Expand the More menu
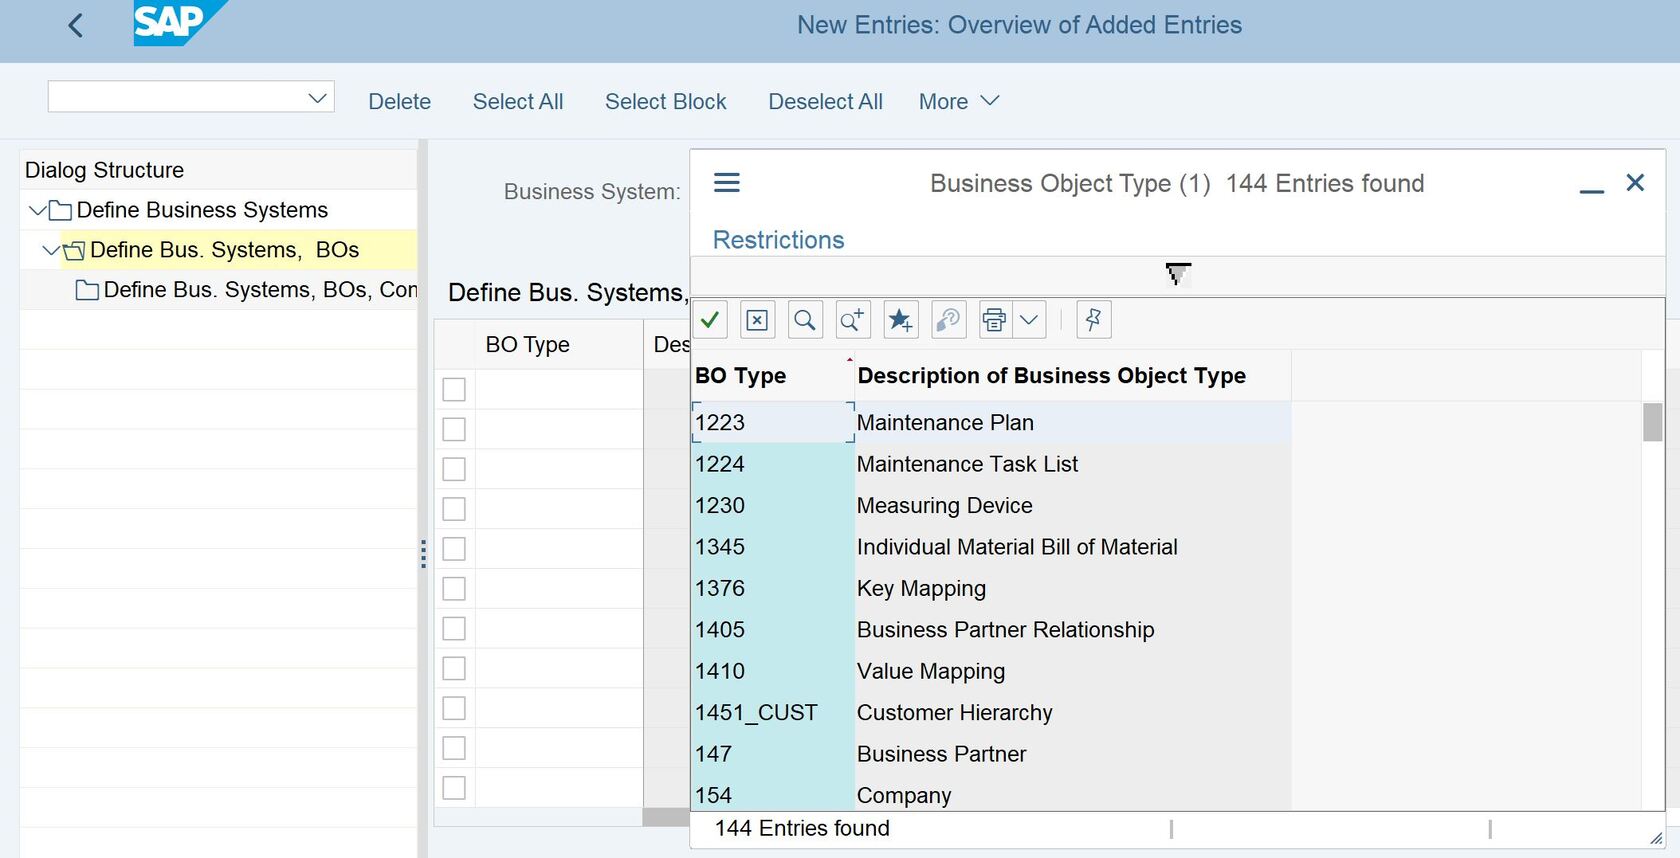 click(959, 101)
